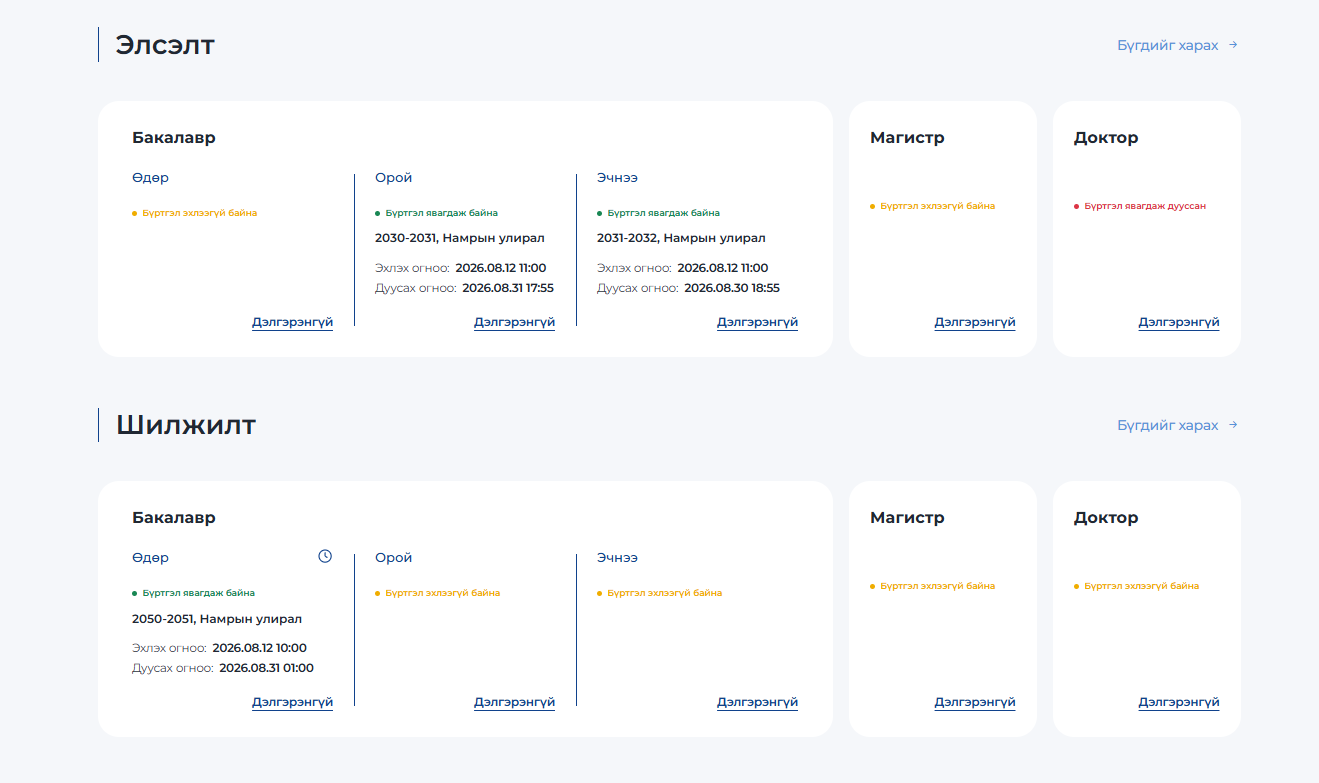Click Орой column label in Элсэлт Бакалавр

[x=394, y=178]
